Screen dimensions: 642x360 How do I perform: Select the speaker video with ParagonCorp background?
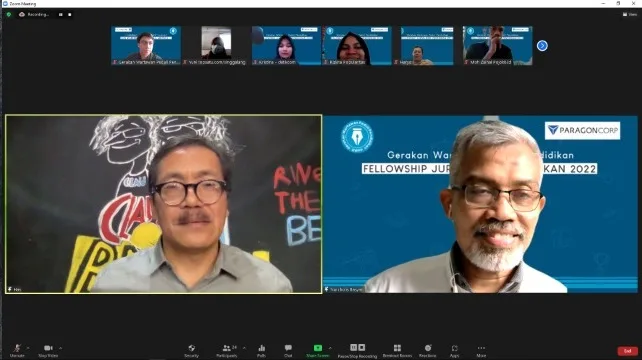[x=480, y=204]
